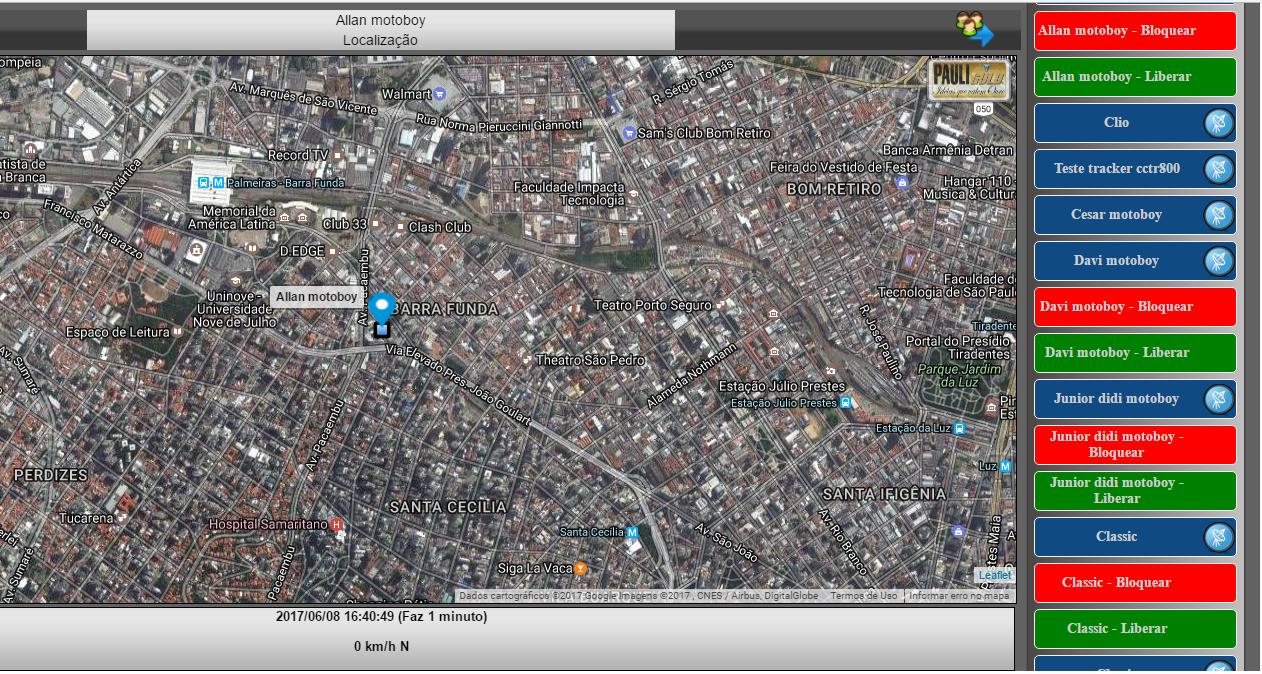1262x674 pixels.
Task: Open Termos de Uso link on map
Action: [x=863, y=596]
